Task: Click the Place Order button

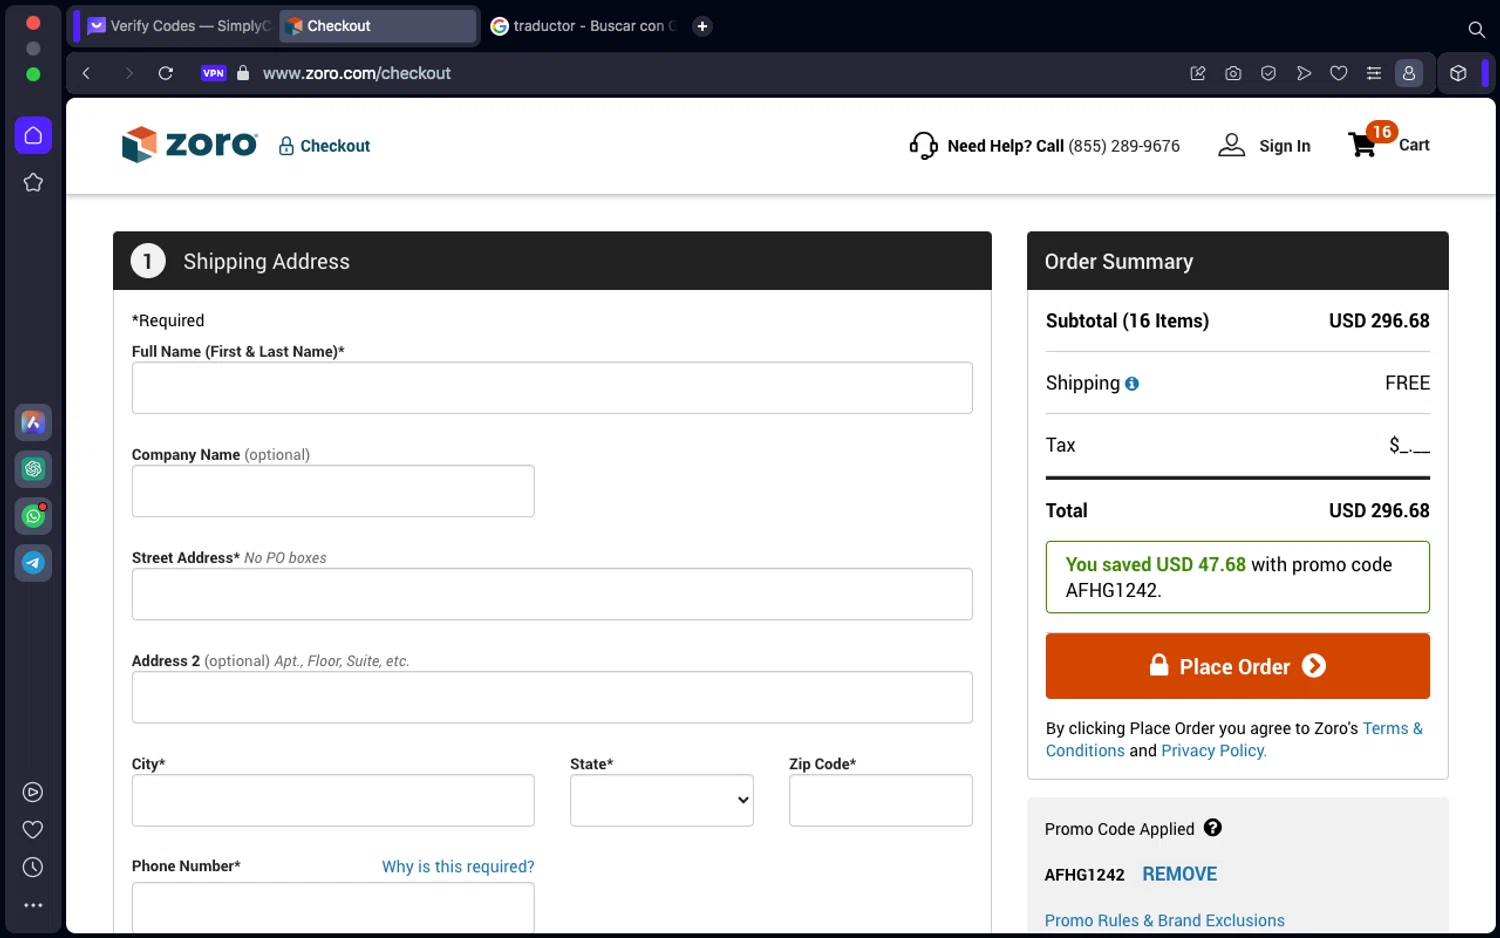Action: (1237, 666)
